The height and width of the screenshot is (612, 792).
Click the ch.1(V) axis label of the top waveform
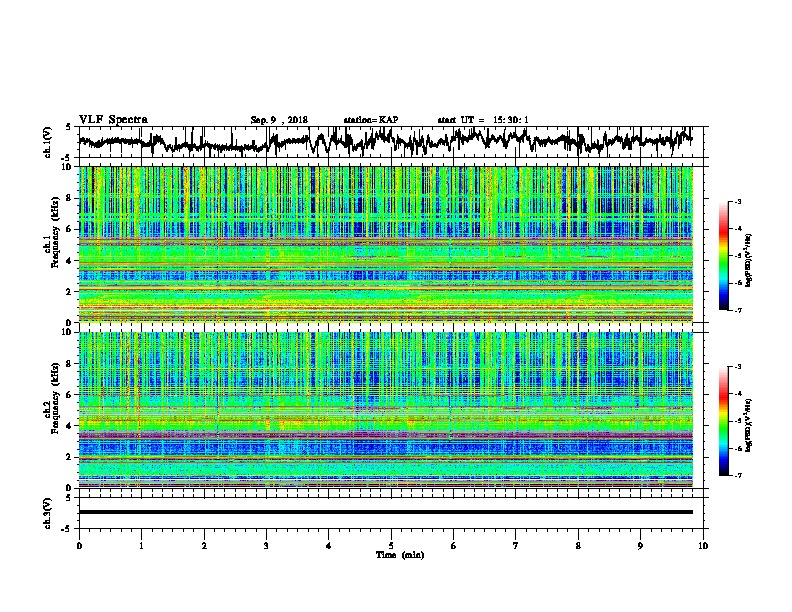pyautogui.click(x=48, y=142)
